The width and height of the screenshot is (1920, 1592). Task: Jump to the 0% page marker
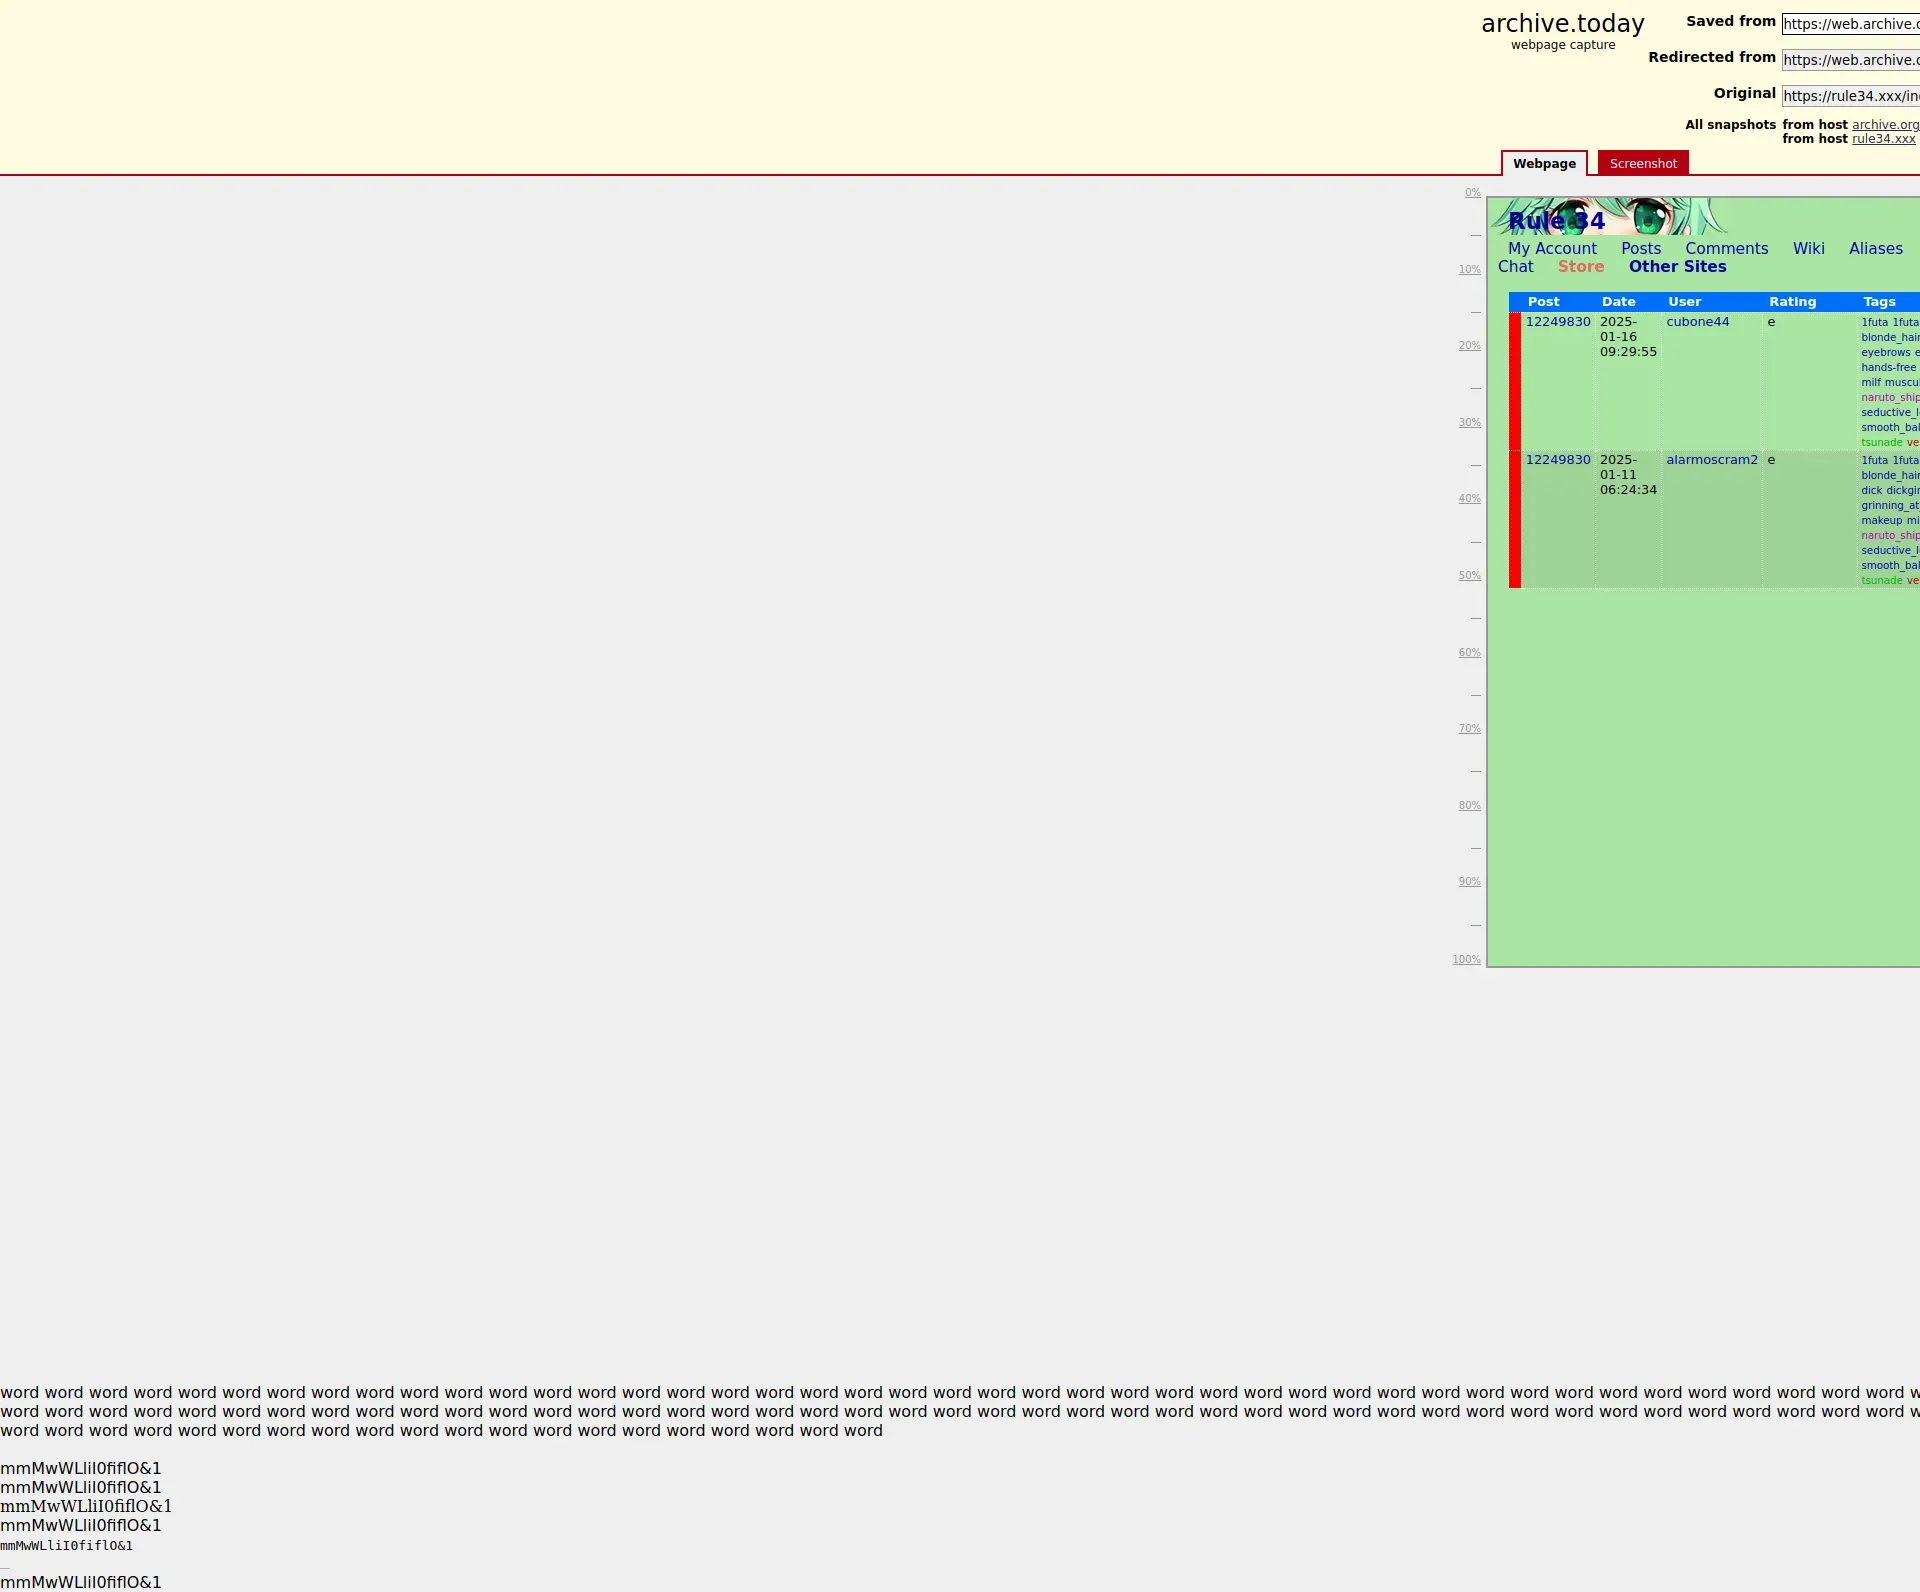[x=1472, y=193]
